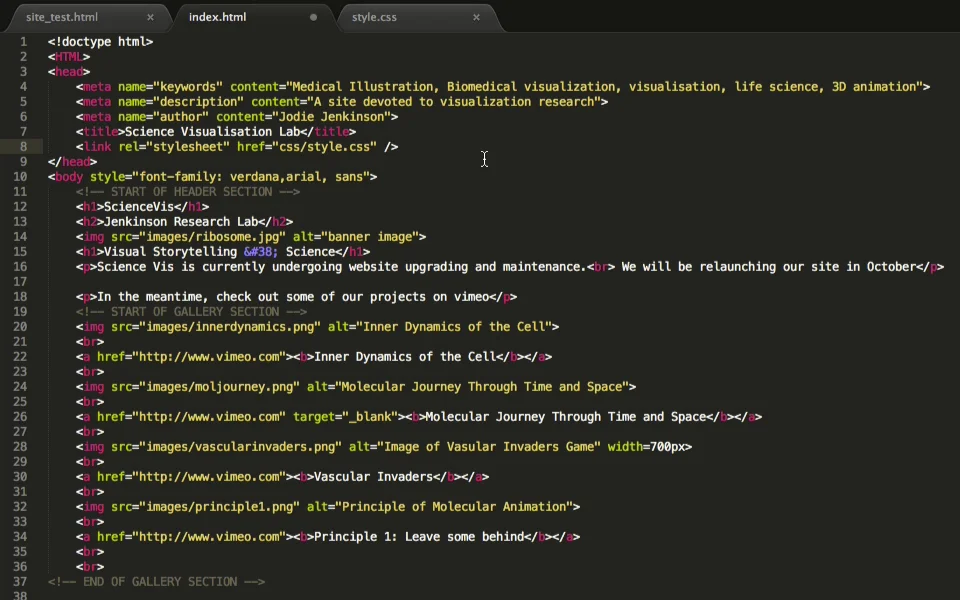Click the 'START OF GALLERY SECTION' comment
The width and height of the screenshot is (960, 600).
pyautogui.click(x=191, y=312)
